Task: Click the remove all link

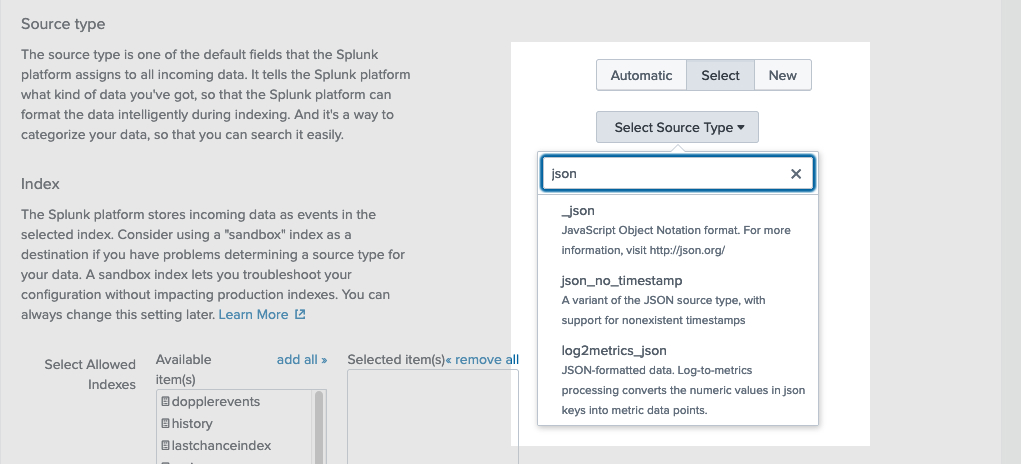Action: coord(483,360)
